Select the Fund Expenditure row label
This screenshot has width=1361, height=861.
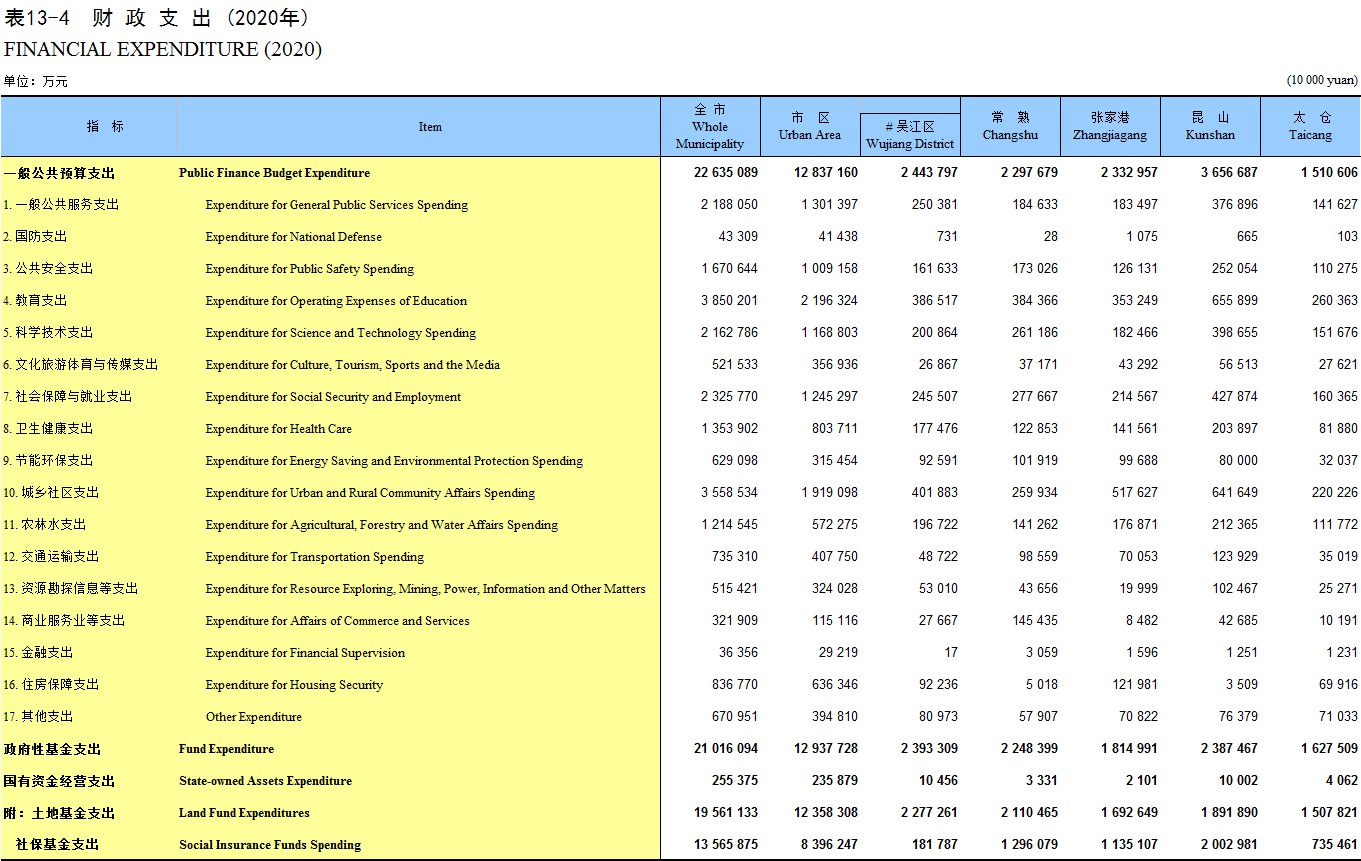click(226, 749)
